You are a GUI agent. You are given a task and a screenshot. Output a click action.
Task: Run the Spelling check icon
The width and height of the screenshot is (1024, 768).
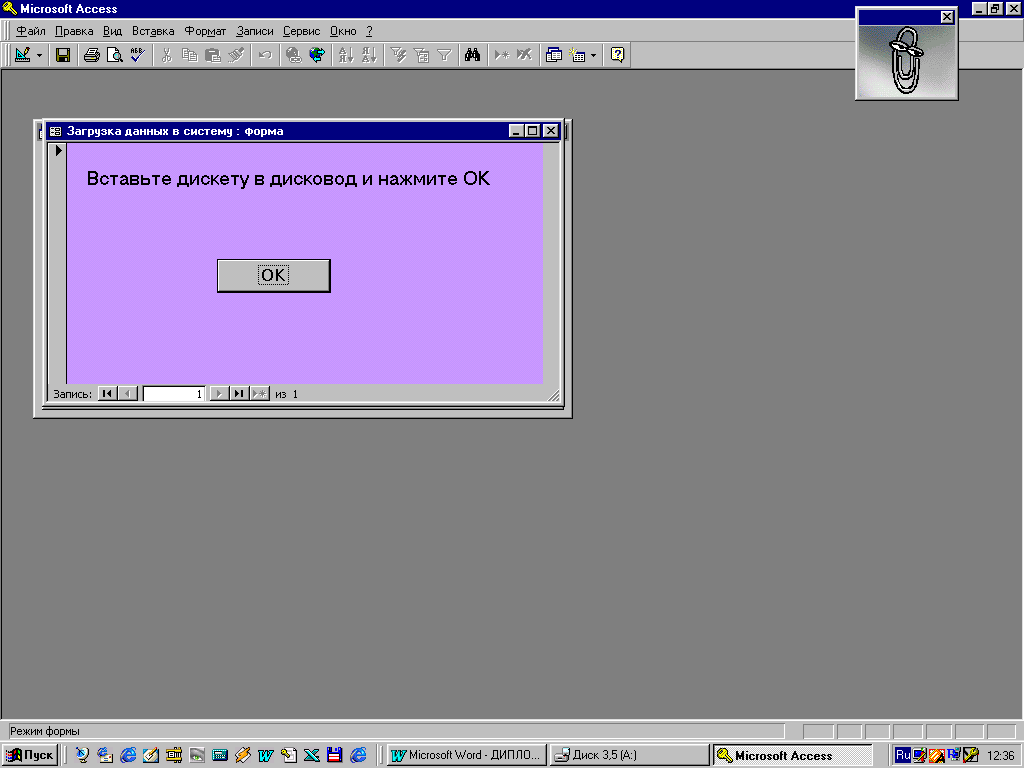coord(137,55)
